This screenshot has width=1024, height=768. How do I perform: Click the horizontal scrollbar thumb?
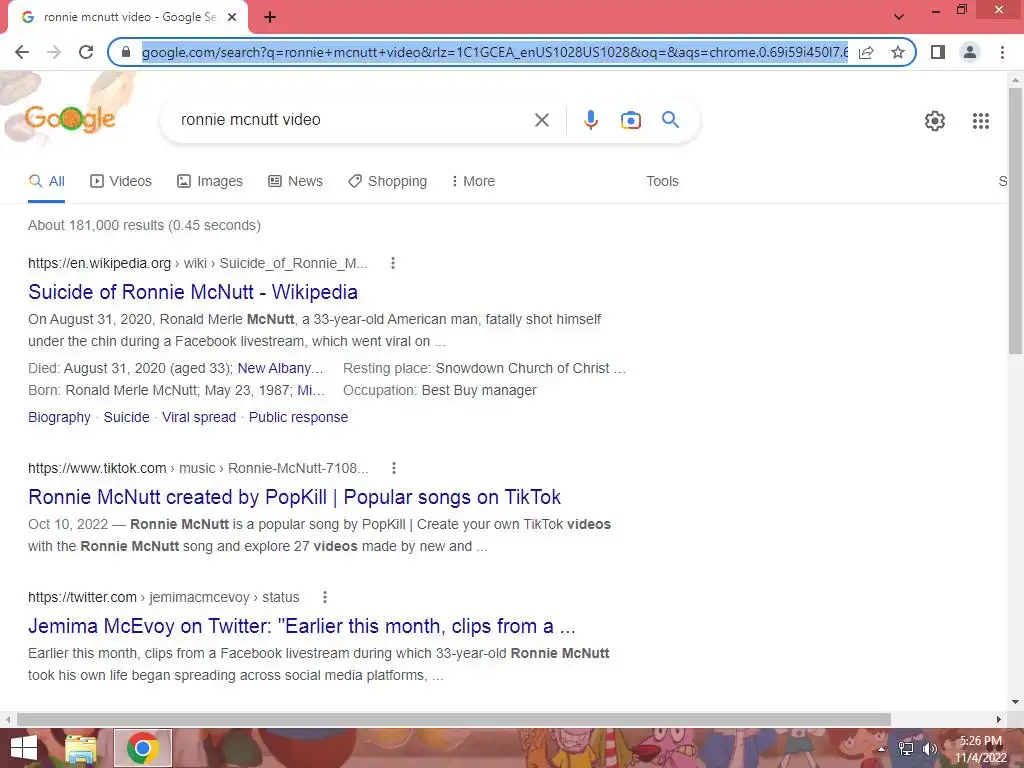click(x=454, y=720)
